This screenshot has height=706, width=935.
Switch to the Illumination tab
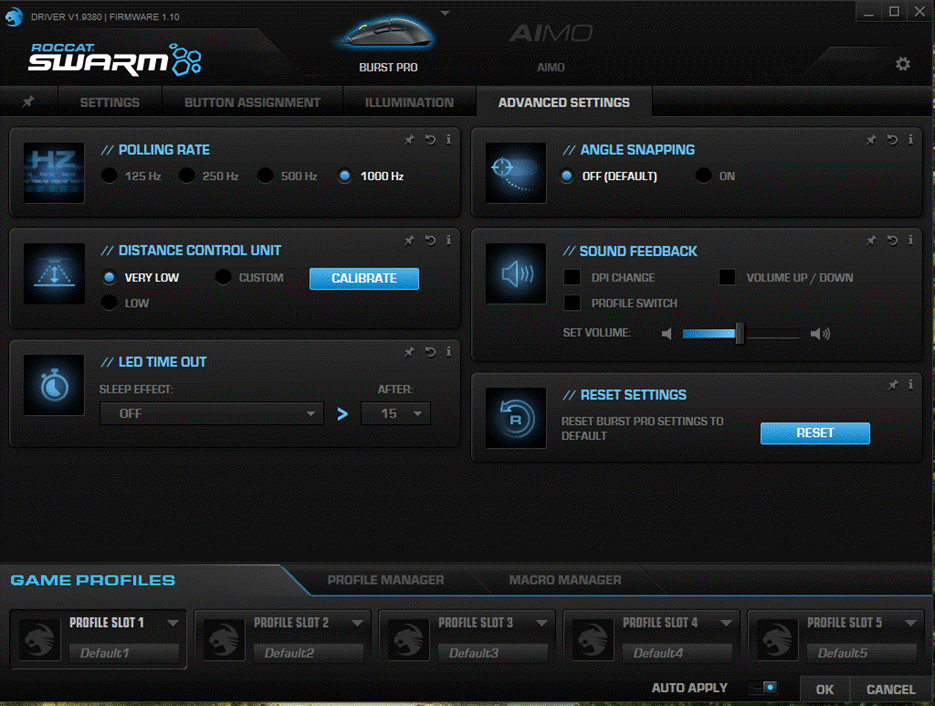409,102
